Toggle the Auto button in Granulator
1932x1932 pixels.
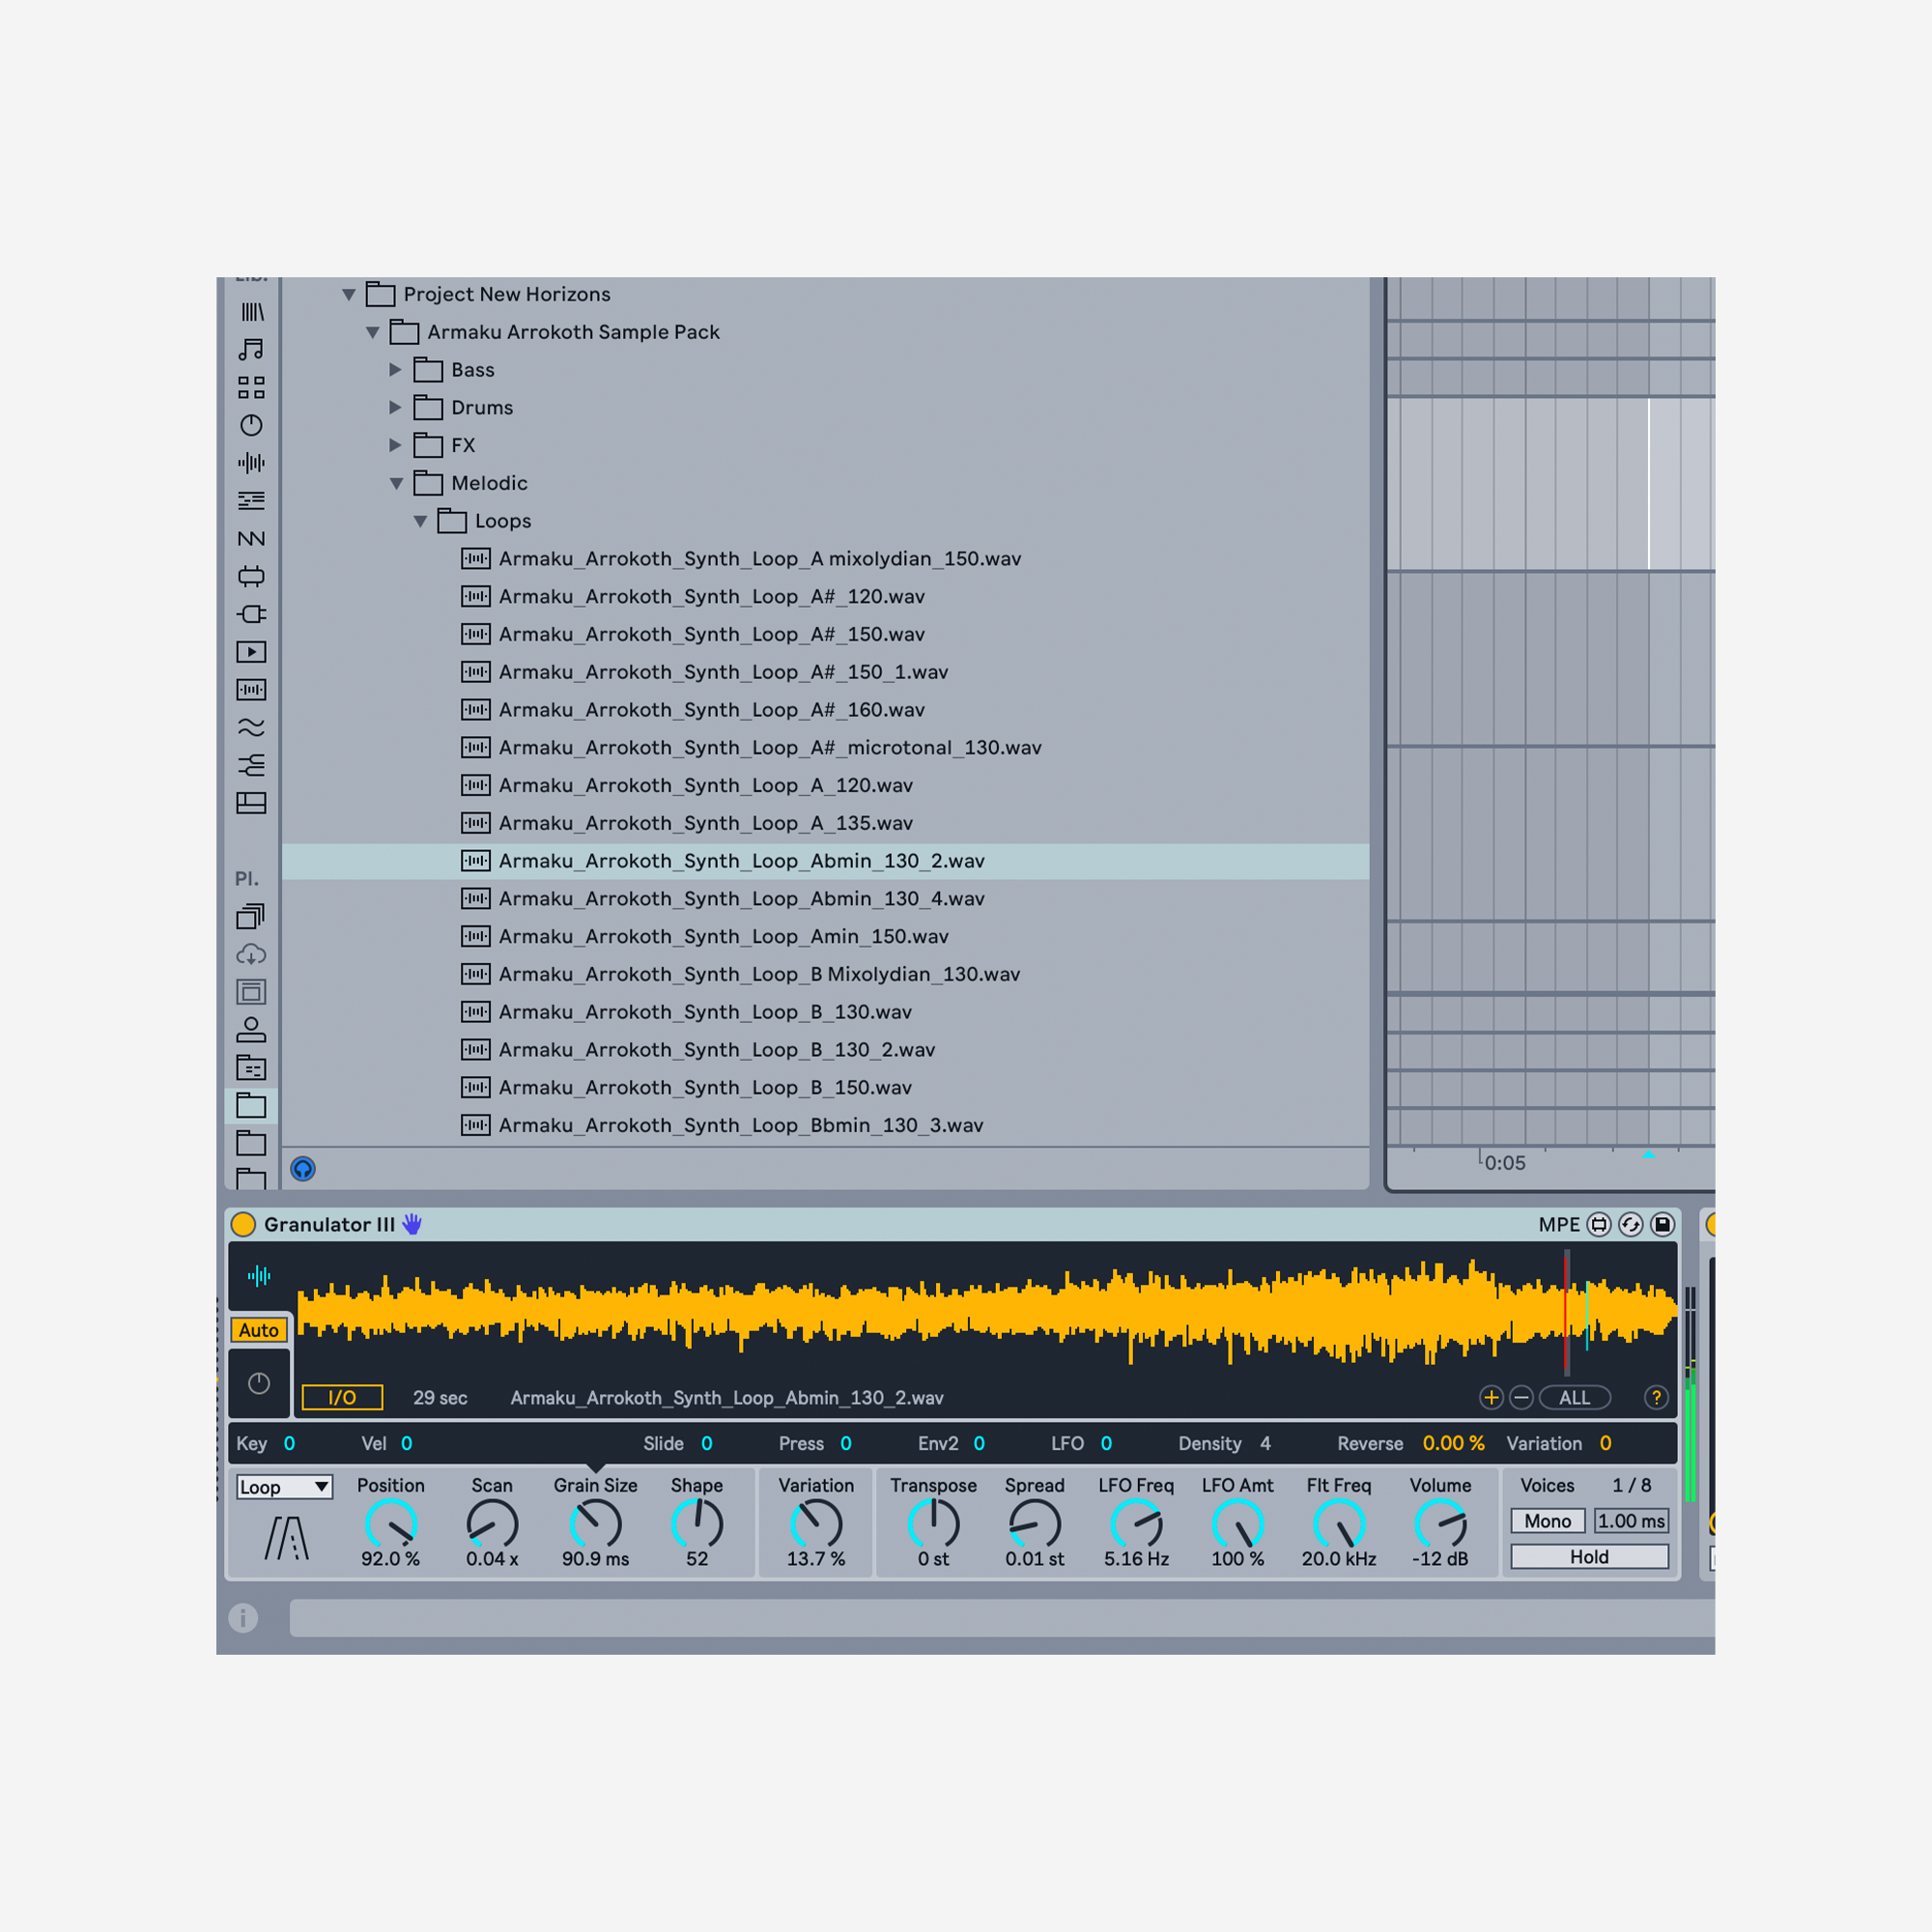pyautogui.click(x=259, y=1330)
